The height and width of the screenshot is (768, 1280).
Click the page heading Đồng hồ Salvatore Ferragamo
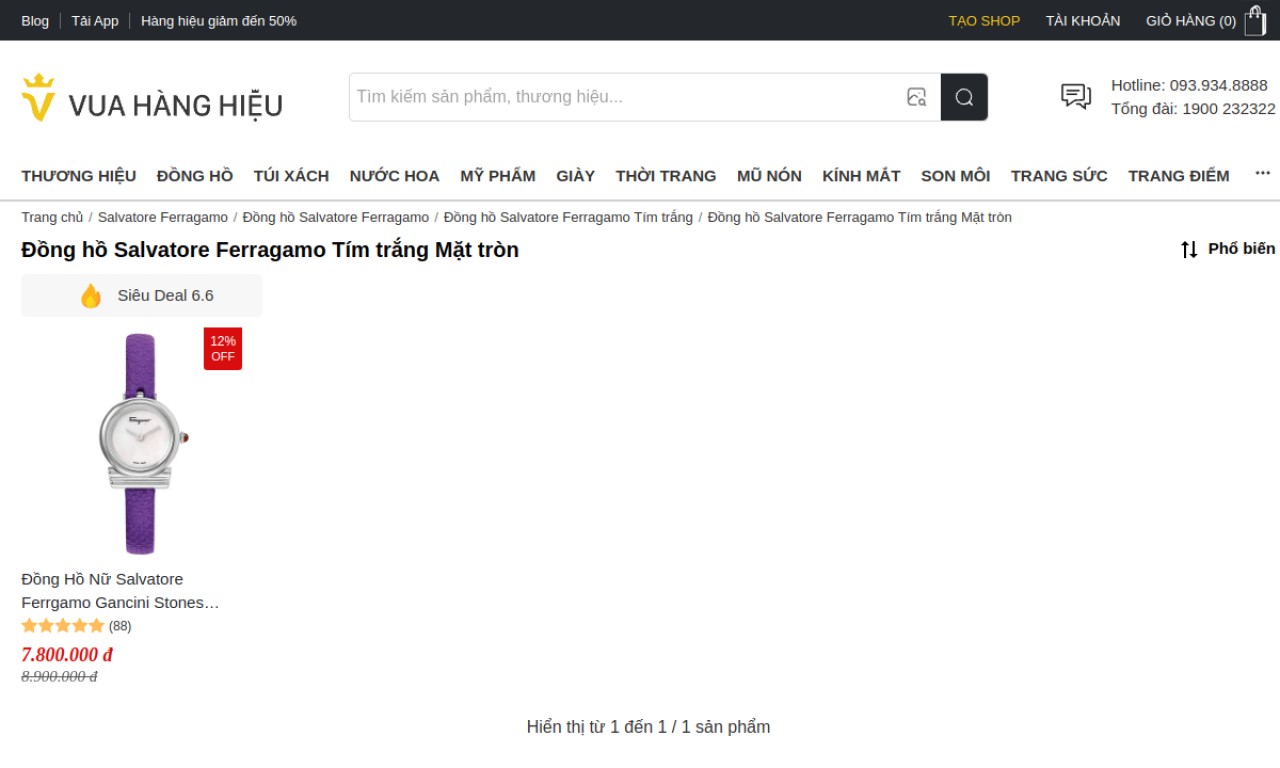coord(270,250)
